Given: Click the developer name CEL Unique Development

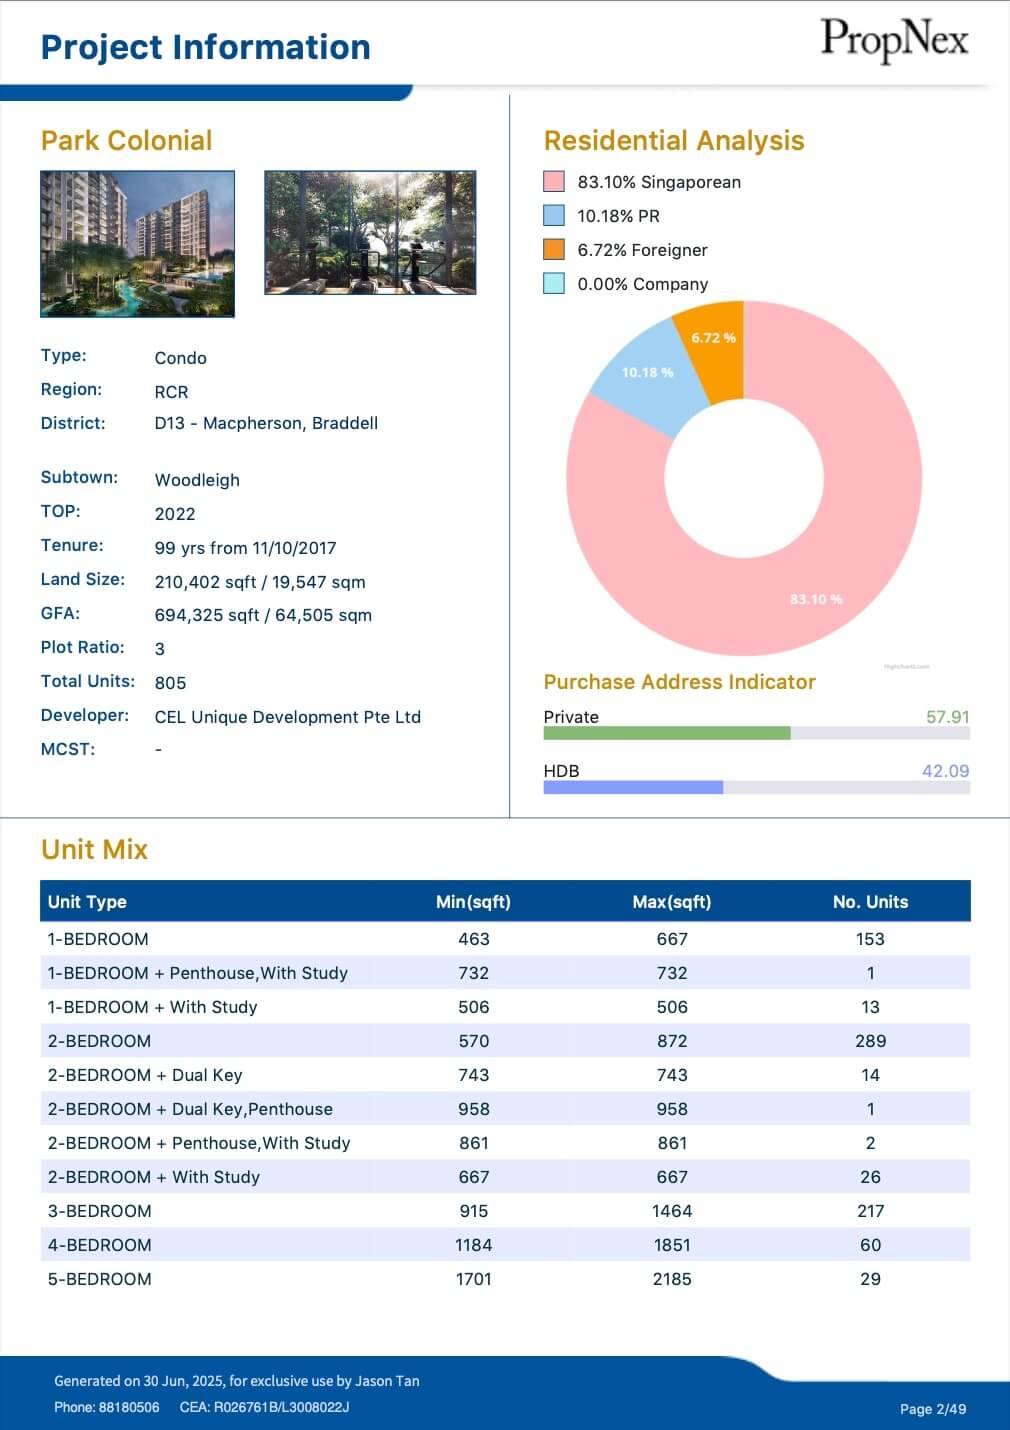Looking at the screenshot, I should 287,717.
